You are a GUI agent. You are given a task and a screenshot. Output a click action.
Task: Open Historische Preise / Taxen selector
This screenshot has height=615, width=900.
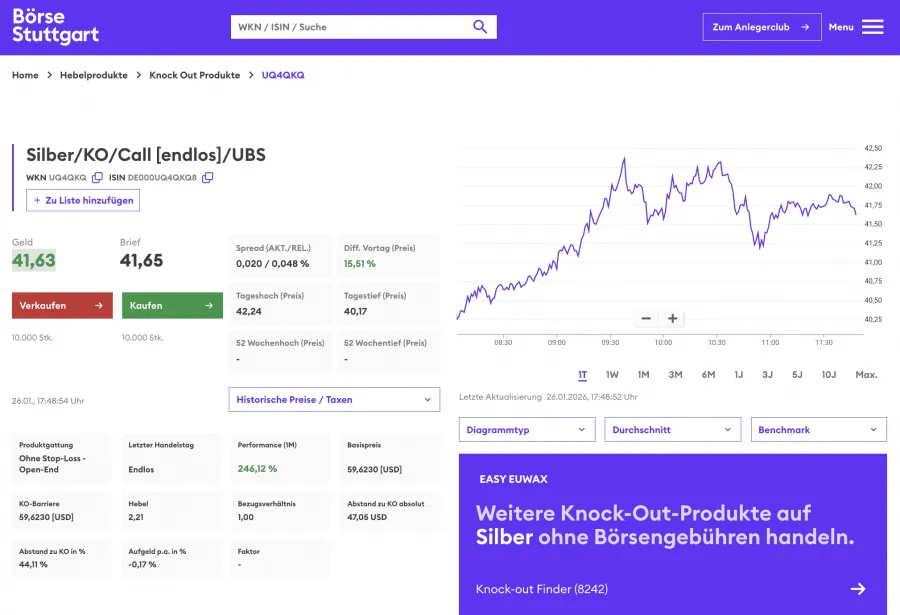333,399
